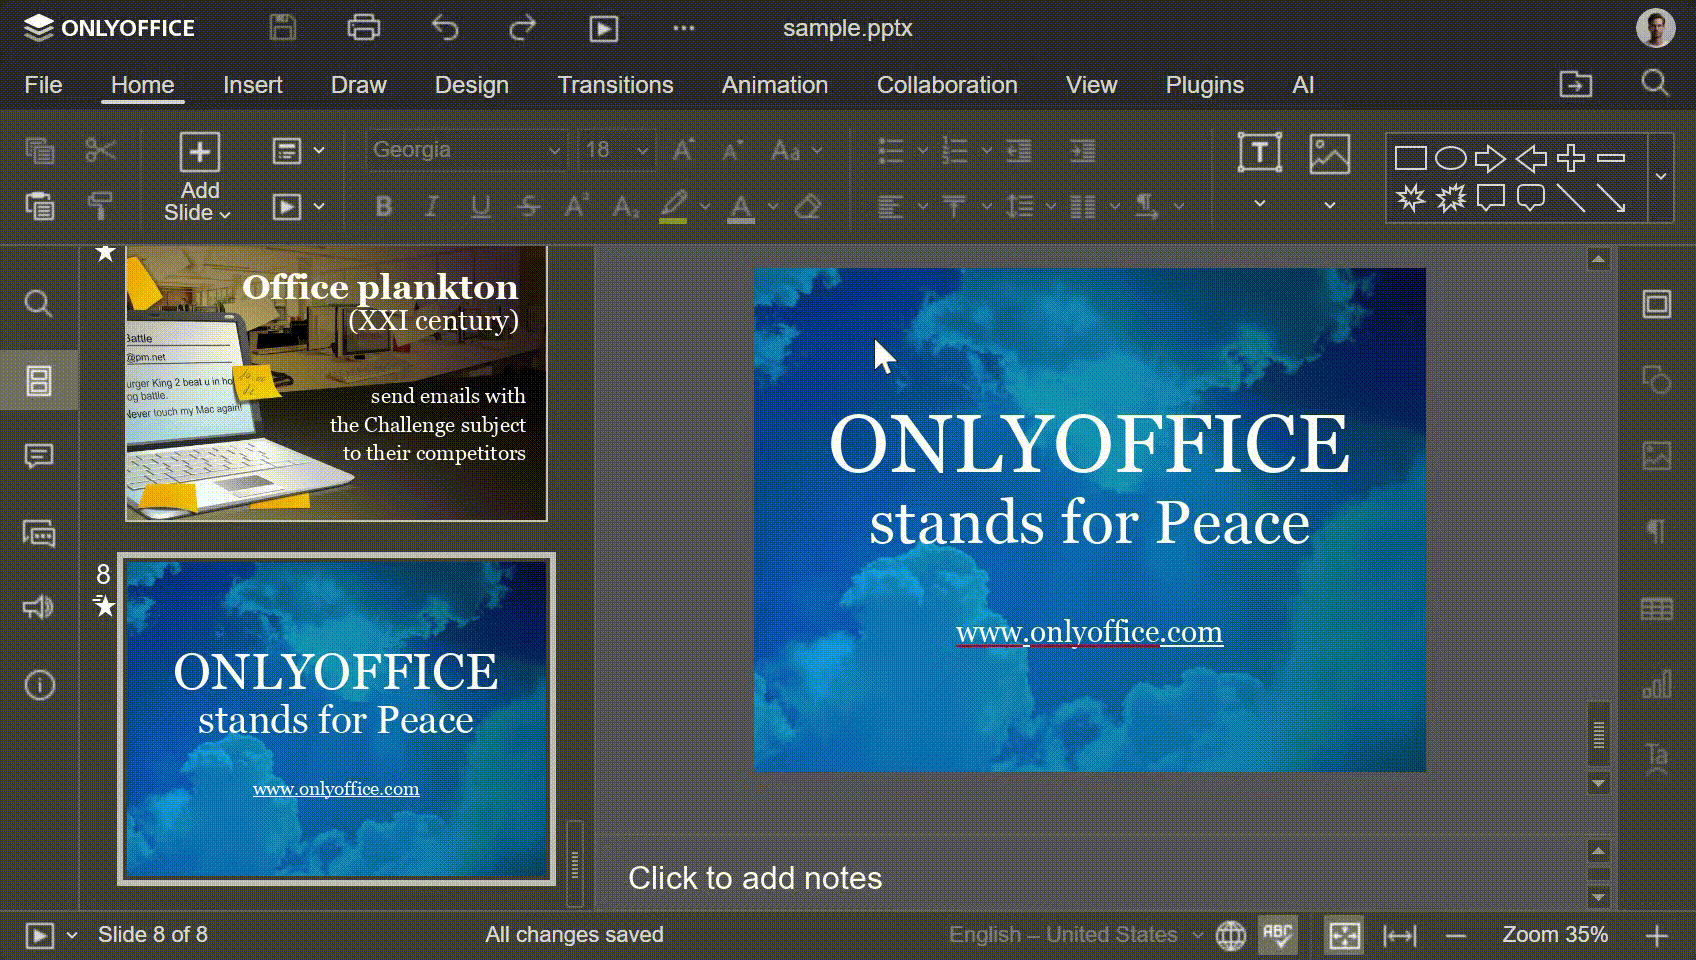The height and width of the screenshot is (960, 1696).
Task: Click the Print icon
Action: [x=363, y=28]
